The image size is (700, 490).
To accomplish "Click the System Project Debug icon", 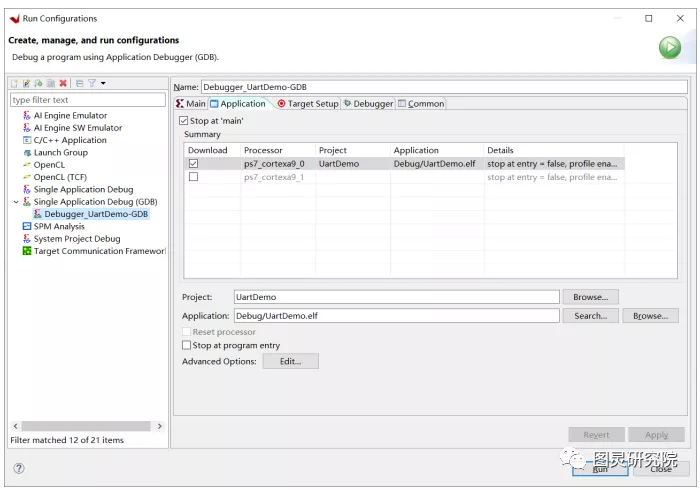I will point(27,239).
